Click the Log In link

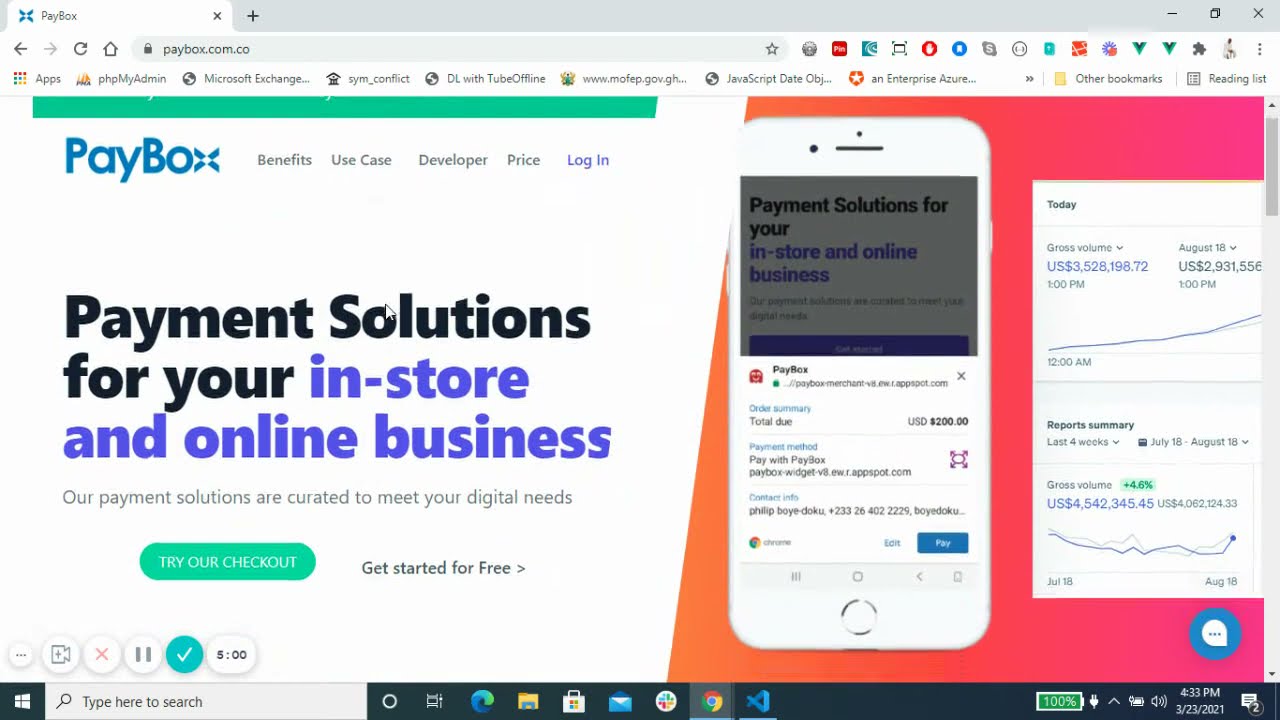[588, 160]
